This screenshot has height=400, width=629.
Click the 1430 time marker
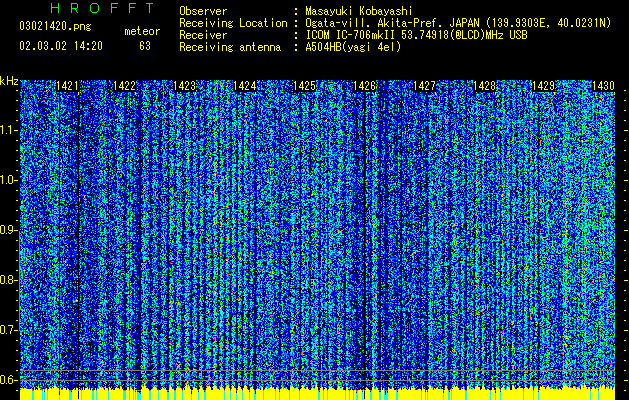(x=603, y=86)
